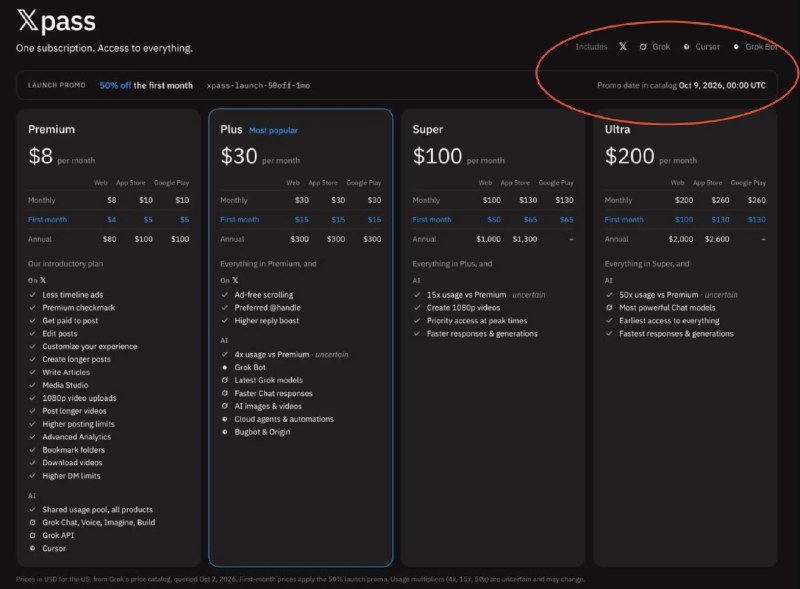Click the checkmark next to "Ad-free scrolling"

[x=224, y=294]
